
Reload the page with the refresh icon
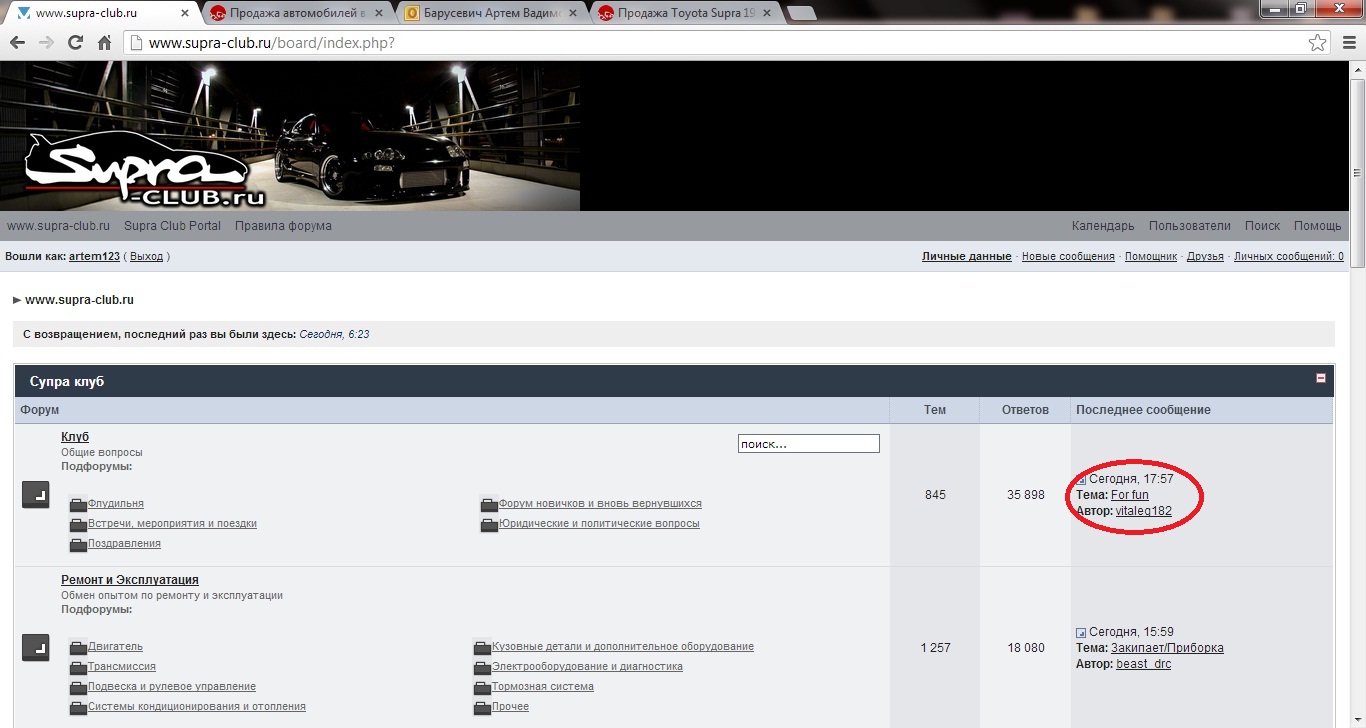click(75, 43)
